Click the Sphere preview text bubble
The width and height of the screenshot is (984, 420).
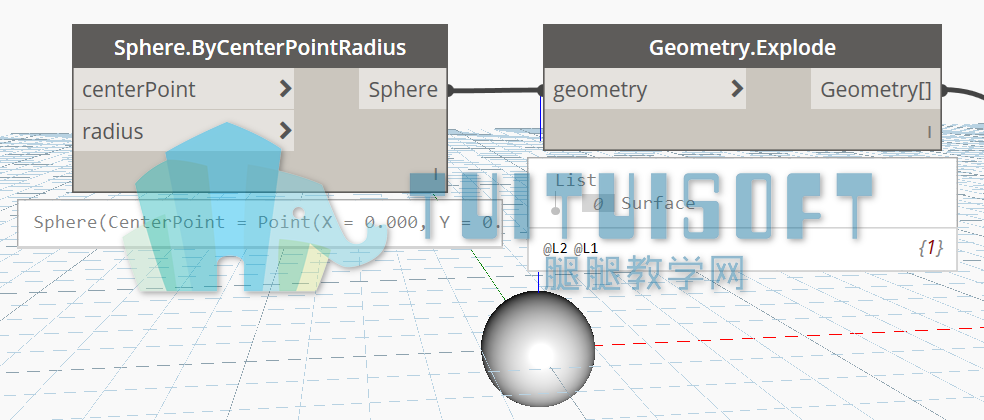click(x=260, y=223)
